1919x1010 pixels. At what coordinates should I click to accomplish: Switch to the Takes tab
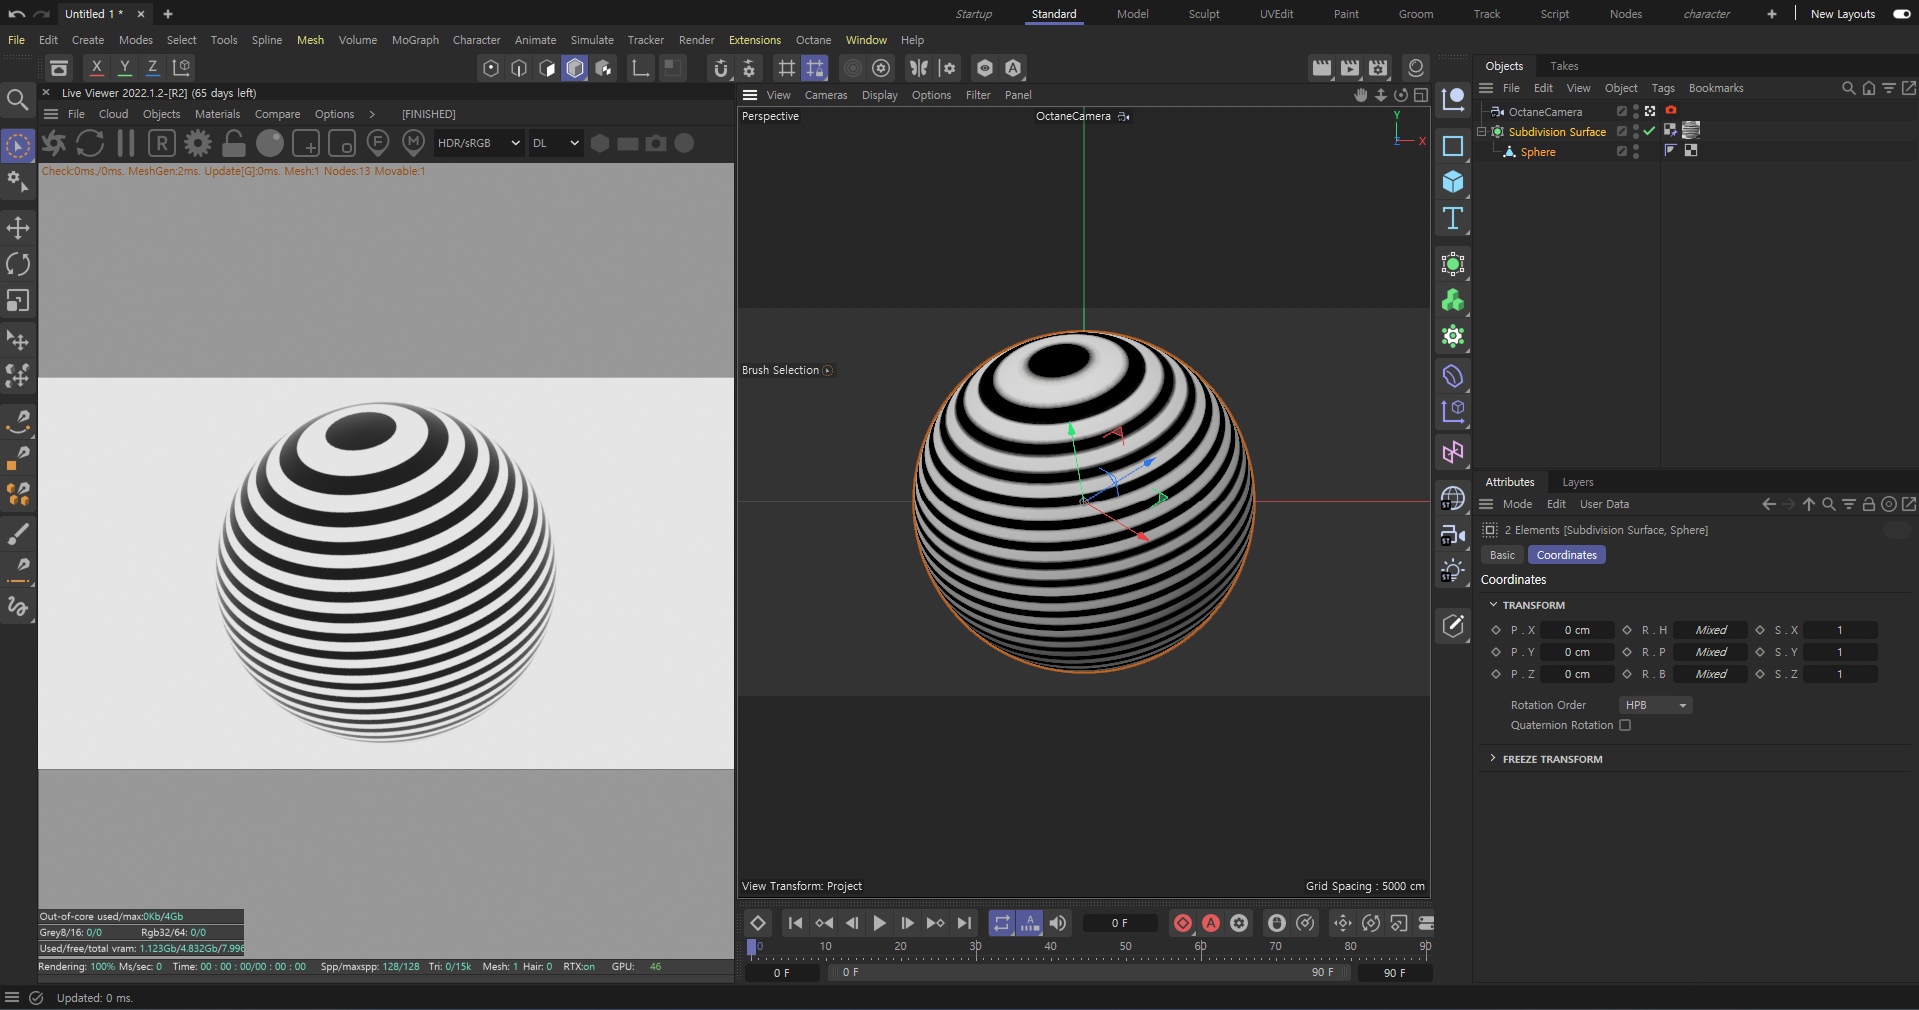coord(1564,66)
